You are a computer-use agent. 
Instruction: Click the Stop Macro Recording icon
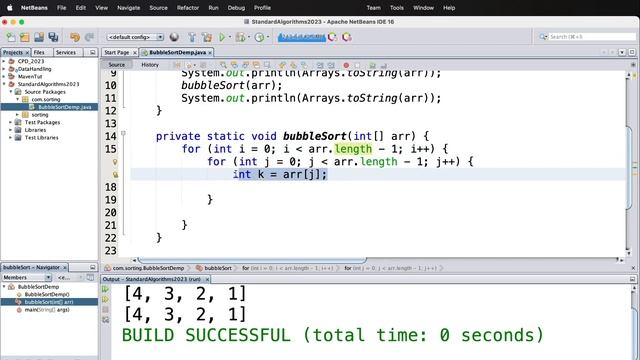click(x=357, y=65)
